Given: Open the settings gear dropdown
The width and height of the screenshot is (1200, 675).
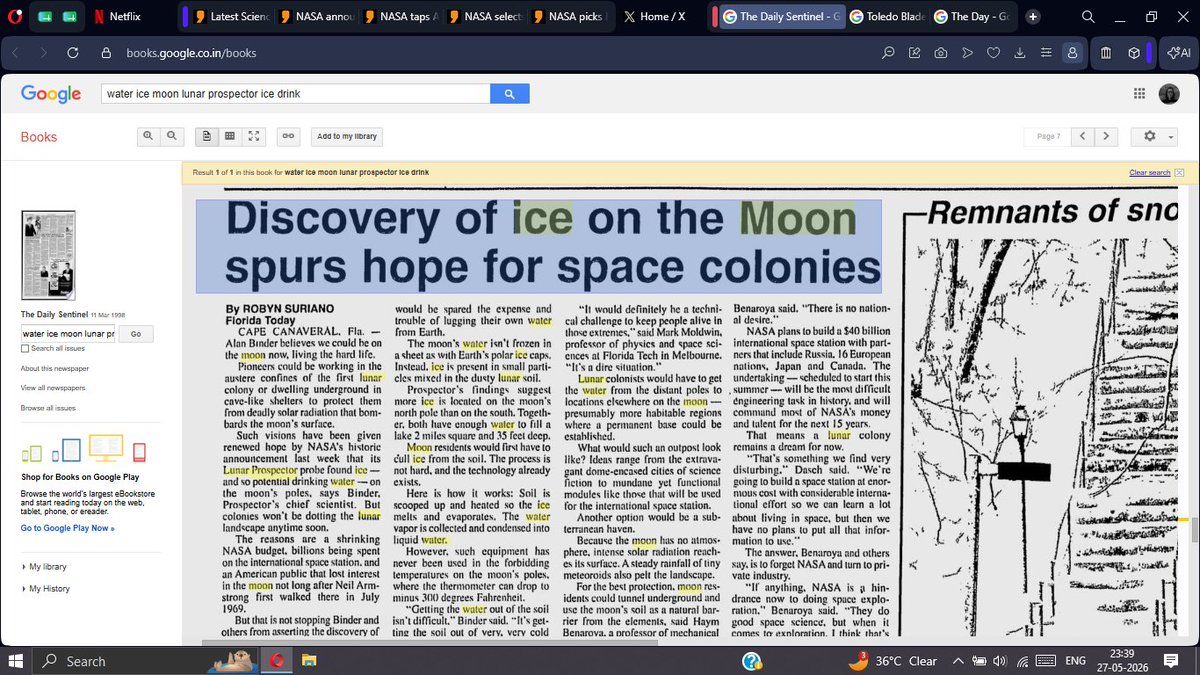Looking at the screenshot, I should coord(1156,136).
